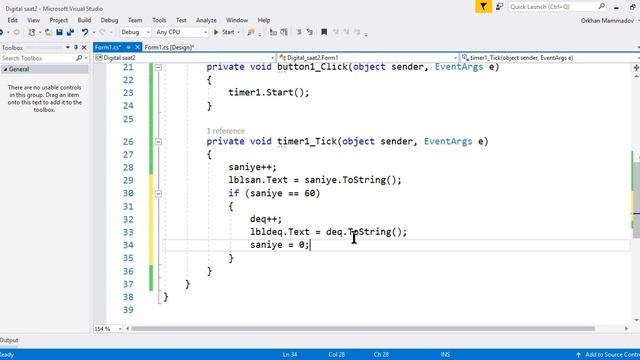Open the notifications flag icon
Screen dimensions: 640x360
coord(483,7)
